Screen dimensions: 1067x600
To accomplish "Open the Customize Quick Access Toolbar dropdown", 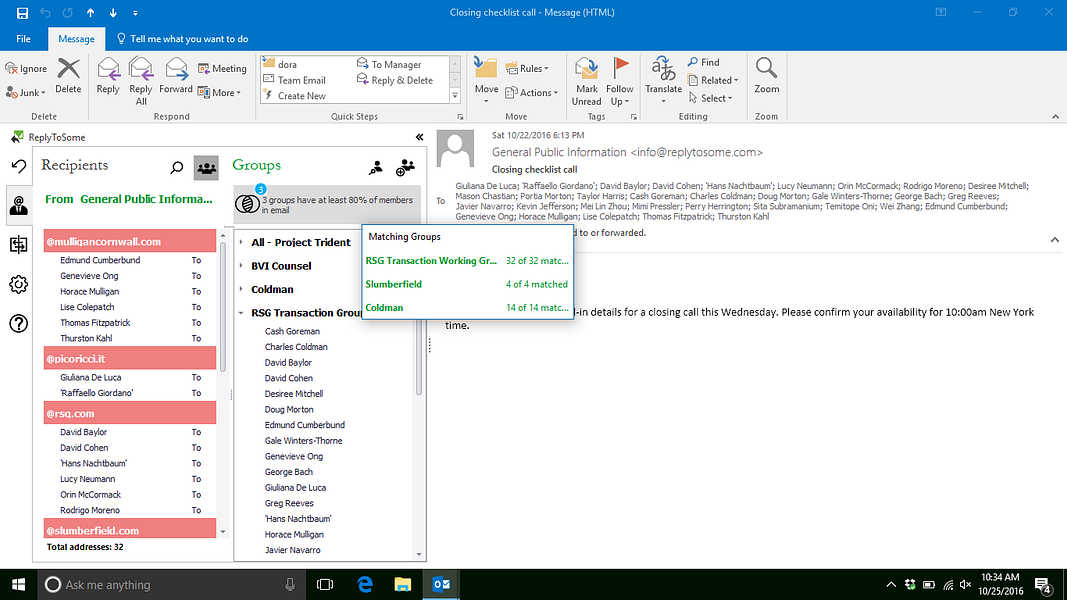I will 135,13.
